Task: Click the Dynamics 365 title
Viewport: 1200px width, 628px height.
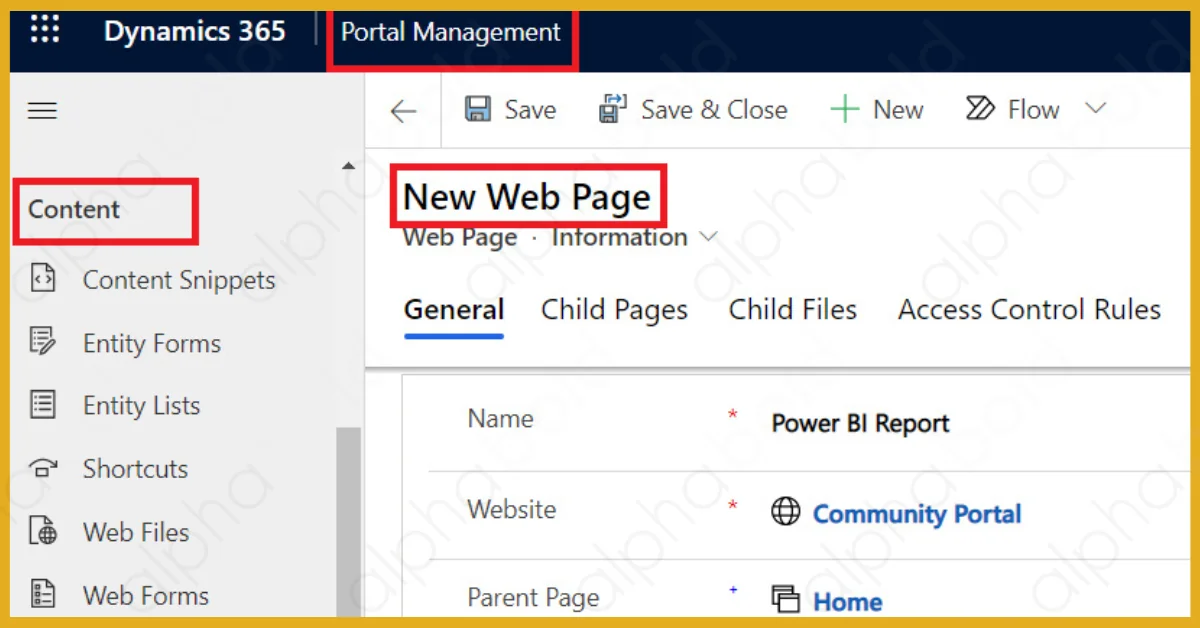Action: (x=195, y=31)
